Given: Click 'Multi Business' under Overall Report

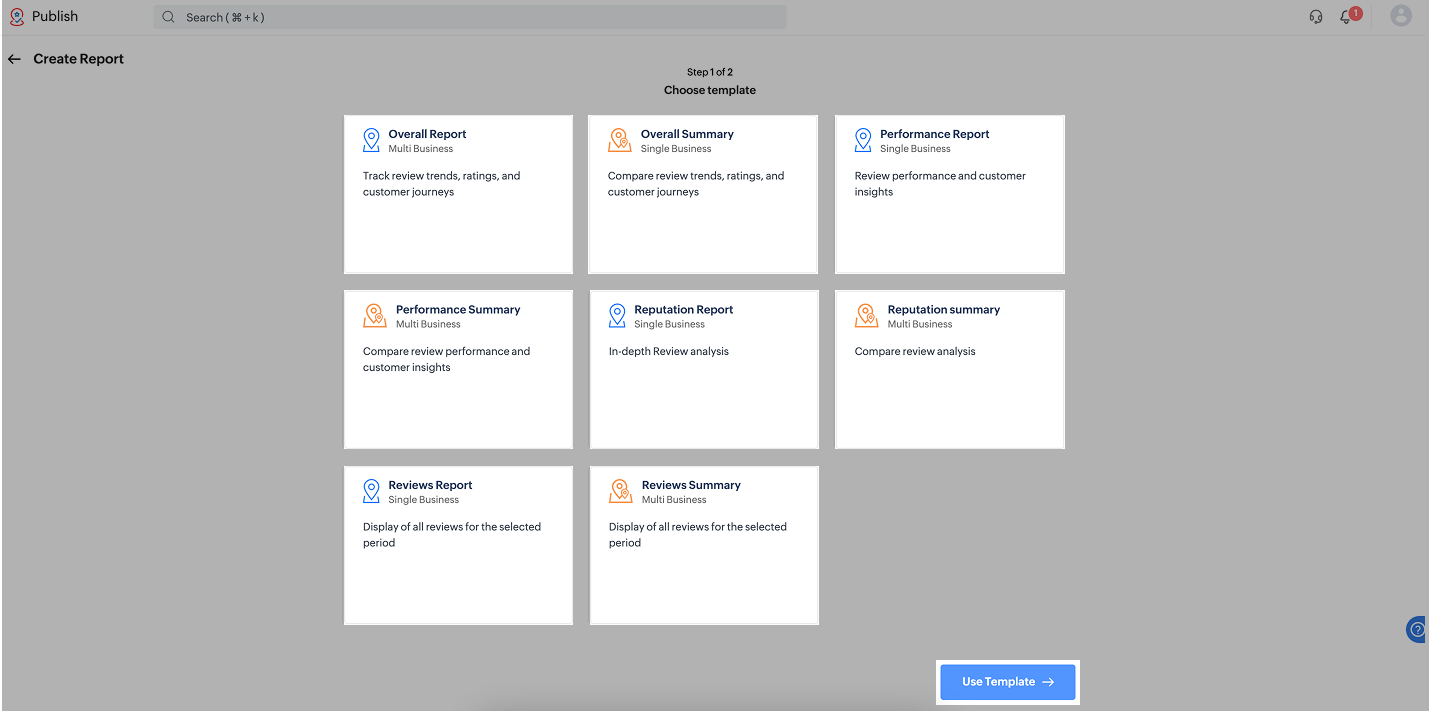Looking at the screenshot, I should click(x=421, y=149).
